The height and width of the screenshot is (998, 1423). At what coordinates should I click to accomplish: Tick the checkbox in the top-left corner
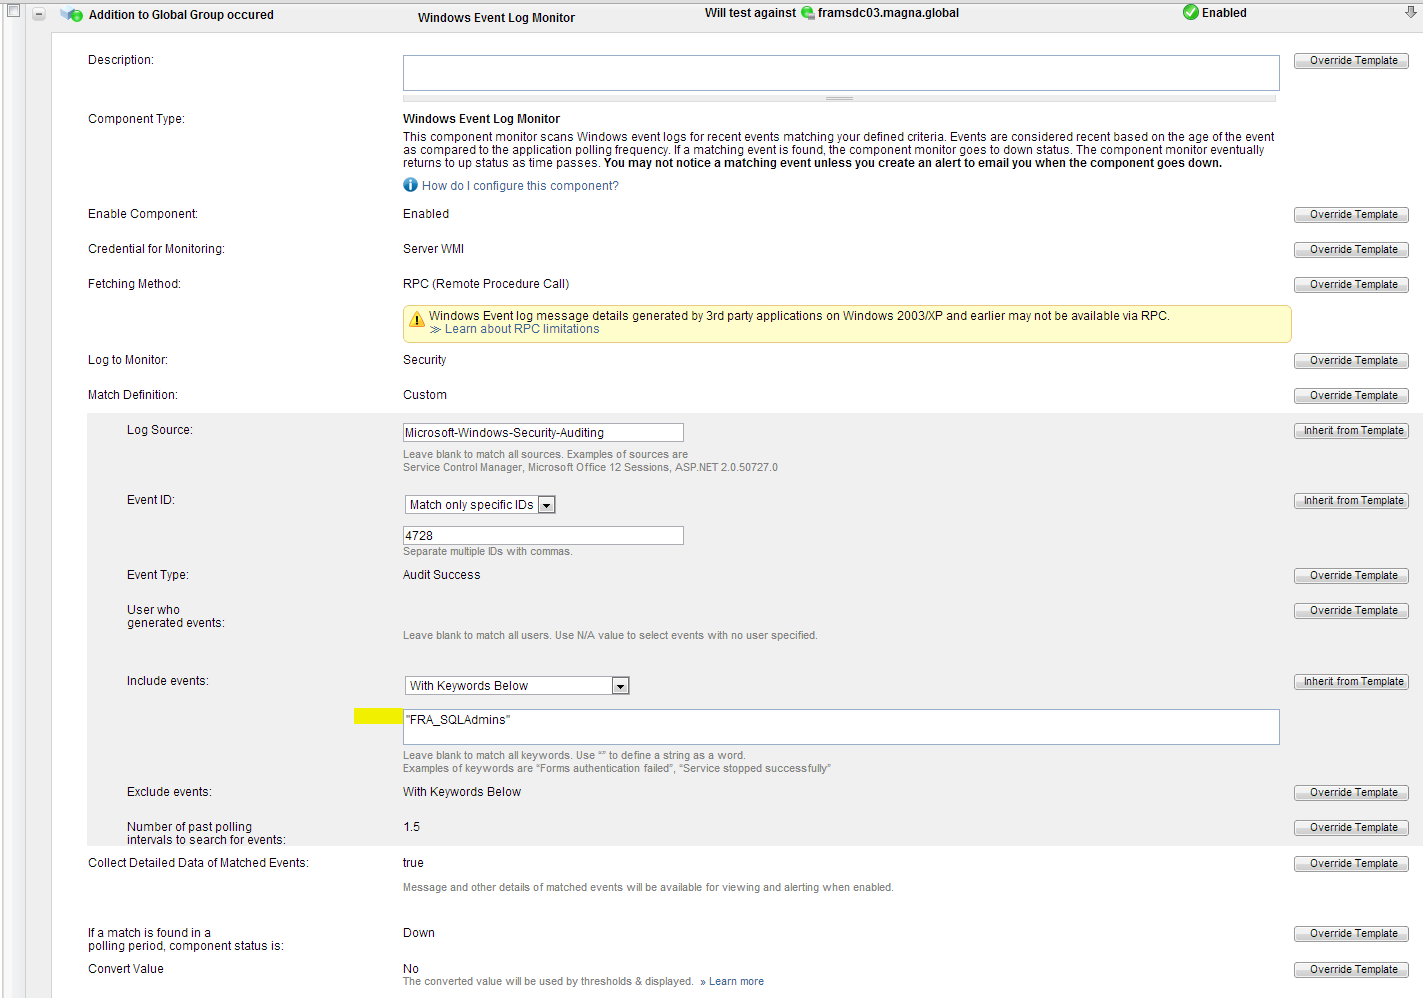11,13
